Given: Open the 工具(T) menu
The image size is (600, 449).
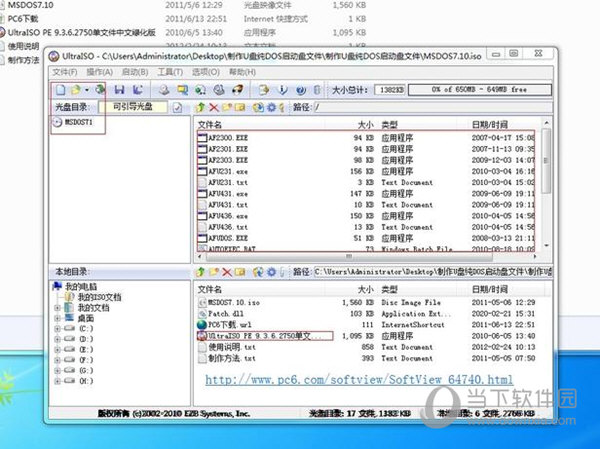Looking at the screenshot, I should coord(170,72).
